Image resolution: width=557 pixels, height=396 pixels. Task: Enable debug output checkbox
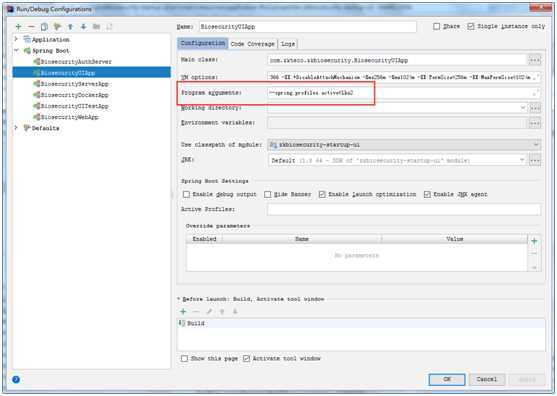pyautogui.click(x=186, y=194)
